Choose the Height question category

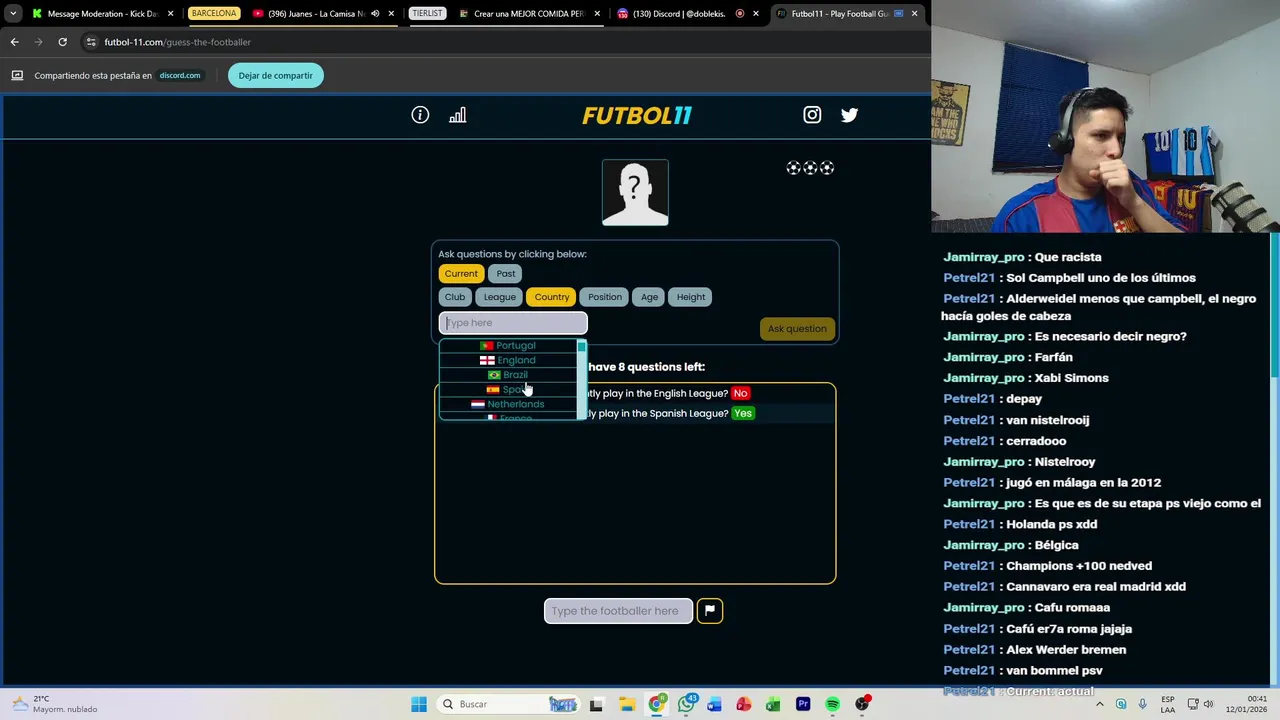[x=691, y=297]
